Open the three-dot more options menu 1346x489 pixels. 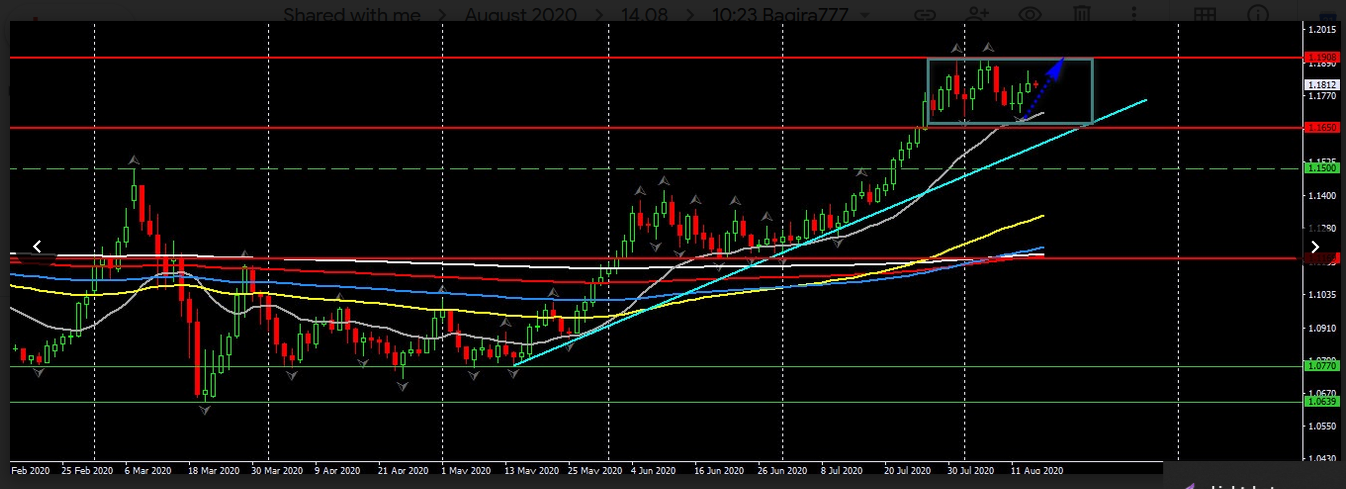pos(1135,15)
